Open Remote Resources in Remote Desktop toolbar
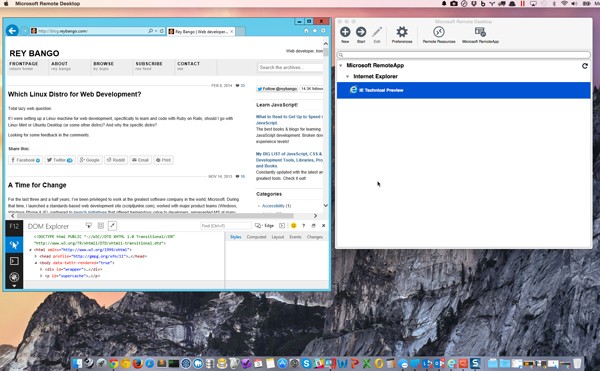 439,35
